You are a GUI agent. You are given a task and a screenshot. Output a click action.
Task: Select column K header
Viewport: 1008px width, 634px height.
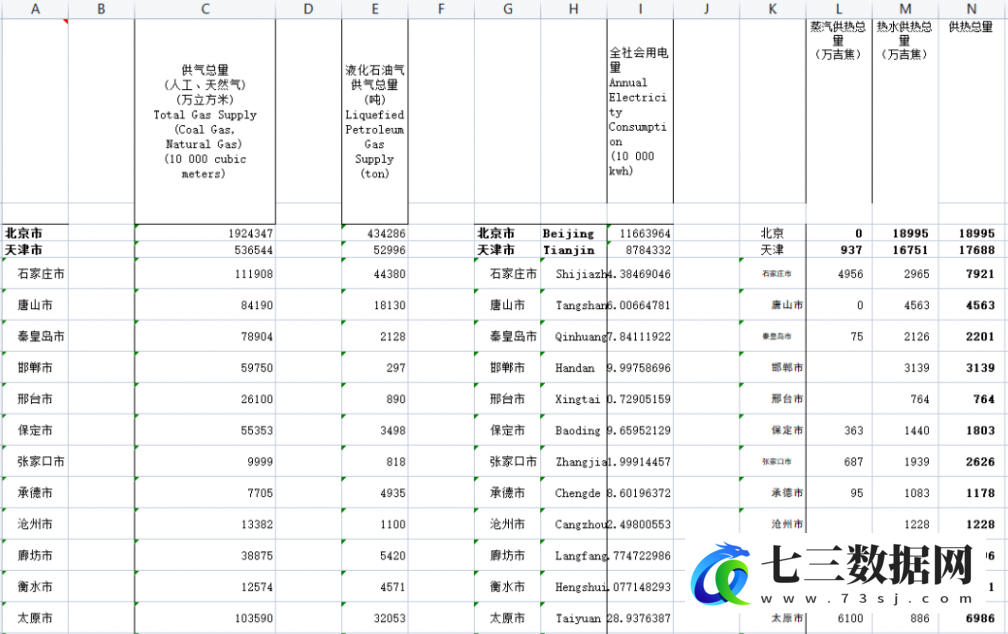[772, 9]
